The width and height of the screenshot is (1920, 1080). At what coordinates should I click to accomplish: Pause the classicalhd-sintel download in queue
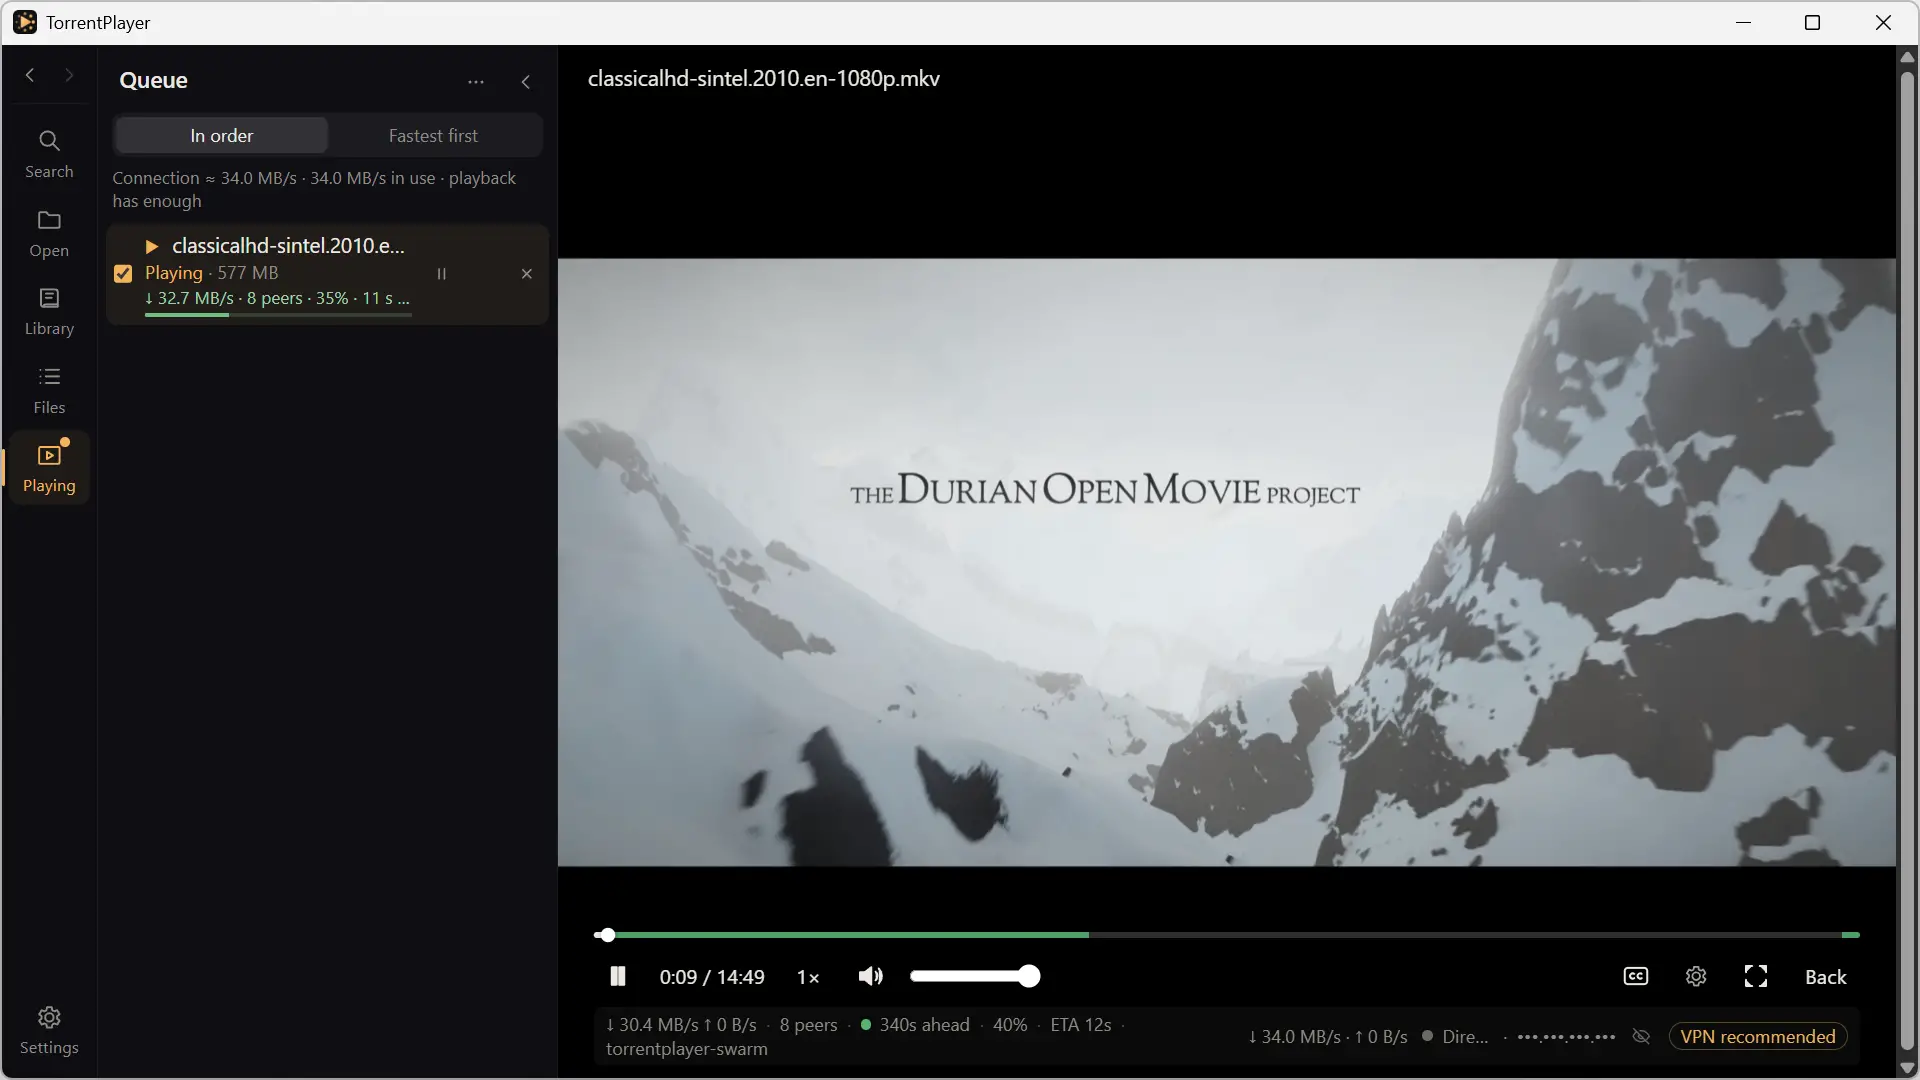(441, 273)
